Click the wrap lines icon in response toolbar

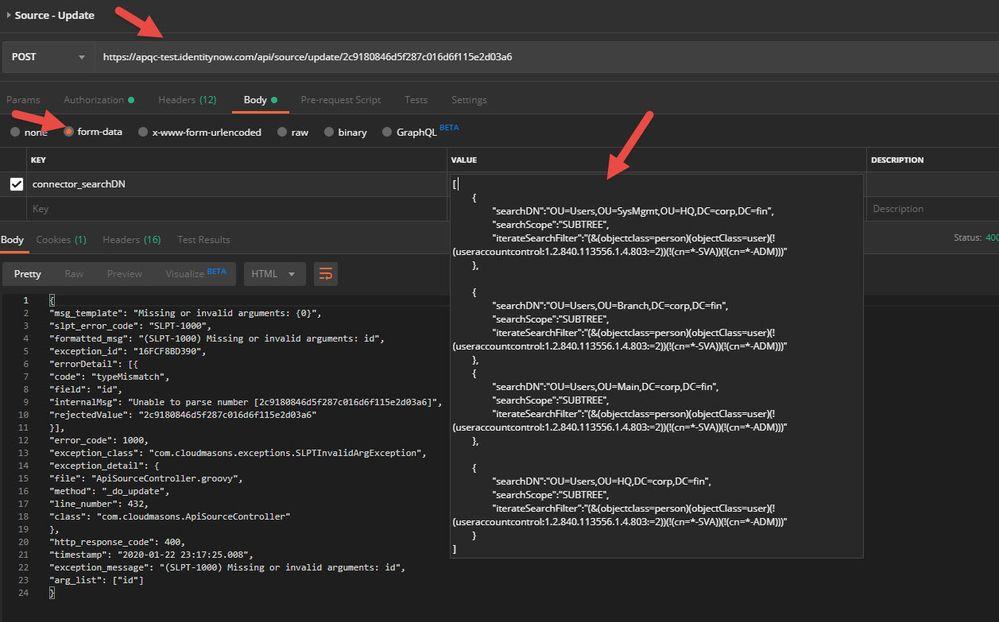[325, 274]
